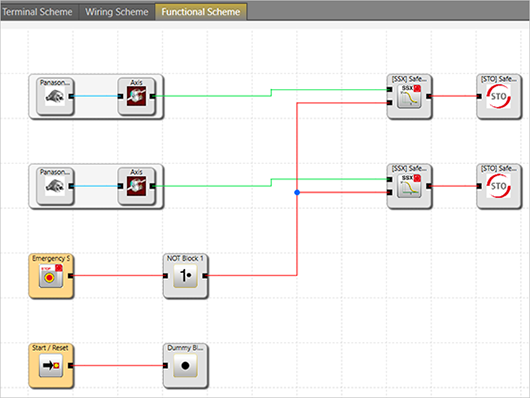
Task: Select the Start / Reset input block
Action: pyautogui.click(x=51, y=366)
